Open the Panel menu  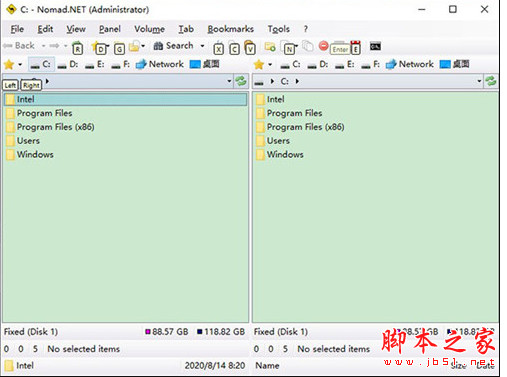click(109, 29)
